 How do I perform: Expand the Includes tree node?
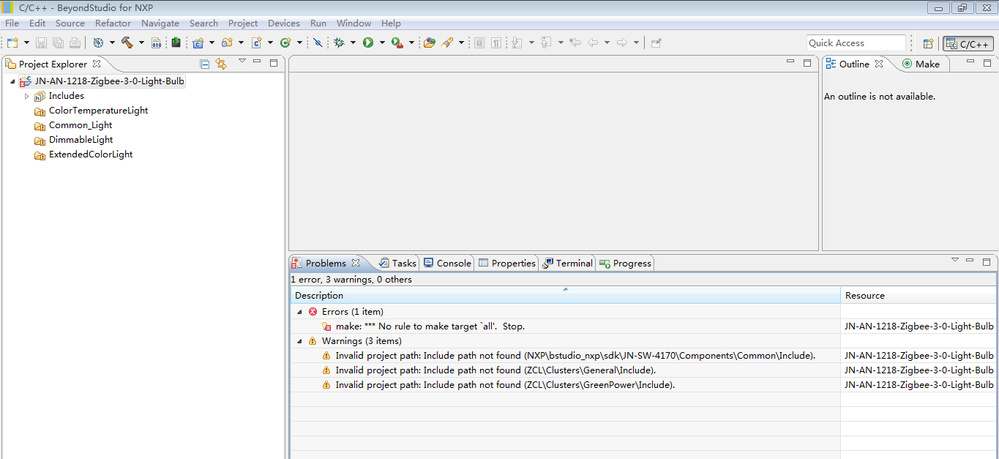click(27, 96)
